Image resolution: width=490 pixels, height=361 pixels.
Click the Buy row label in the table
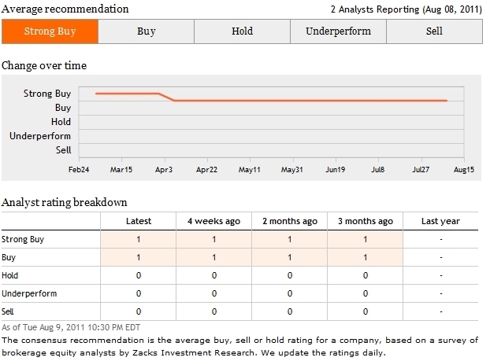(x=9, y=257)
